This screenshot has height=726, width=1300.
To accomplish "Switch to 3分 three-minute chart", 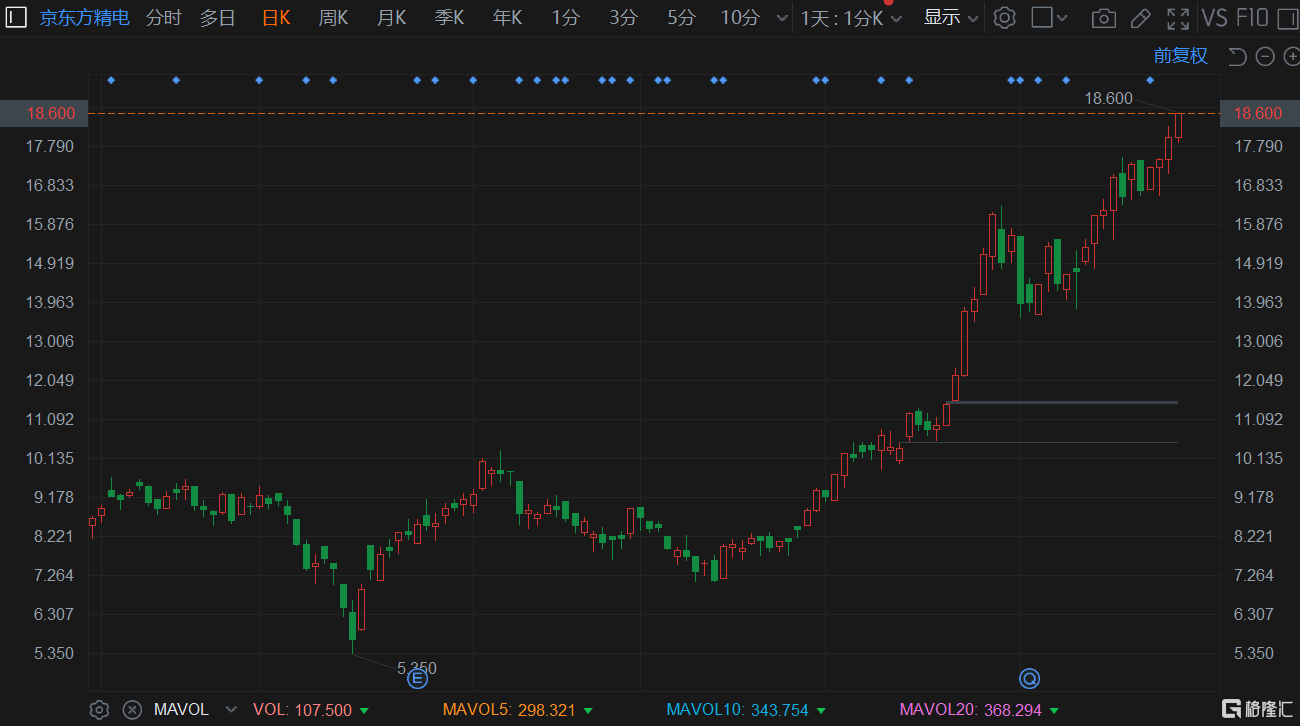I will coord(623,18).
